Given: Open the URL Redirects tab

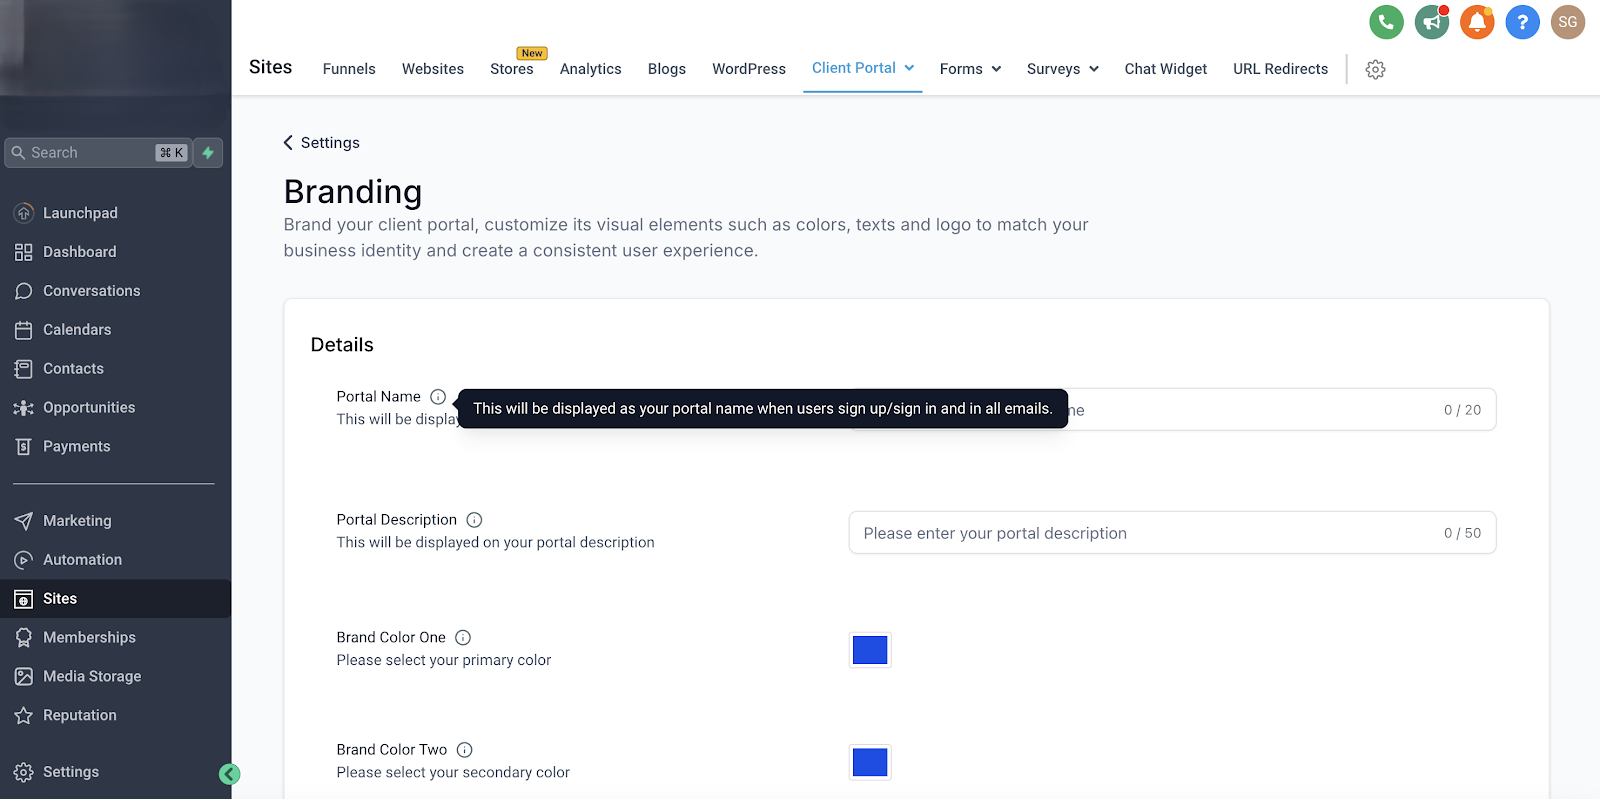Looking at the screenshot, I should coord(1281,69).
